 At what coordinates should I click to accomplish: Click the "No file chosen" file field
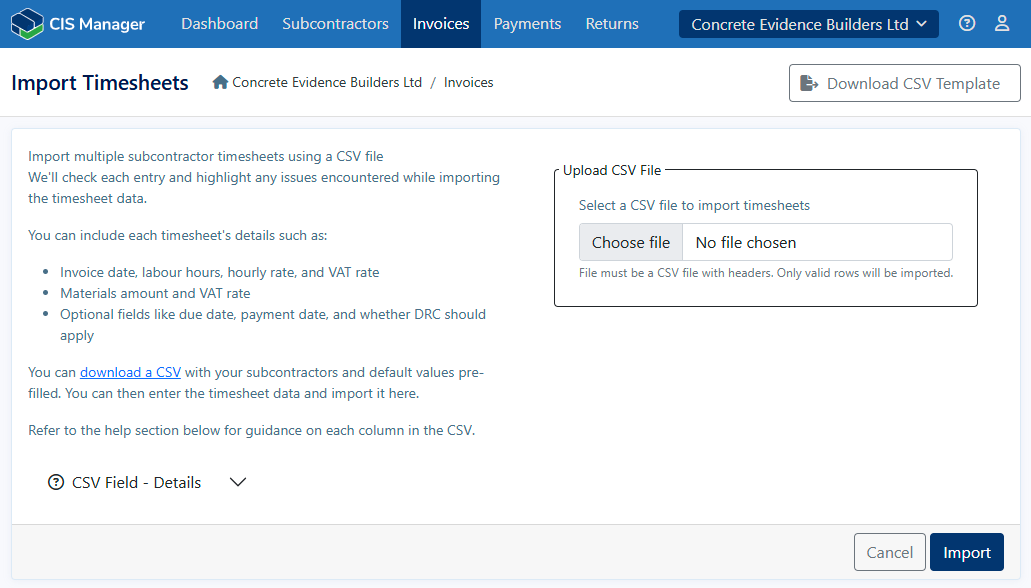pyautogui.click(x=815, y=242)
